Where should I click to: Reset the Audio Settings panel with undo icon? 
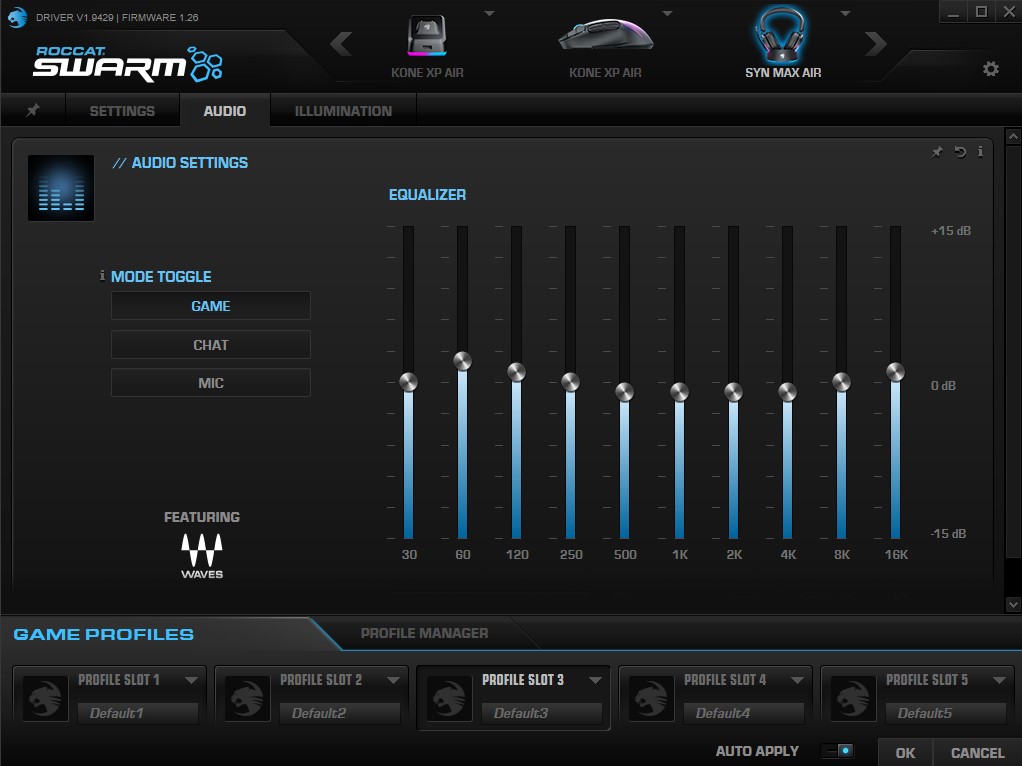(x=959, y=152)
